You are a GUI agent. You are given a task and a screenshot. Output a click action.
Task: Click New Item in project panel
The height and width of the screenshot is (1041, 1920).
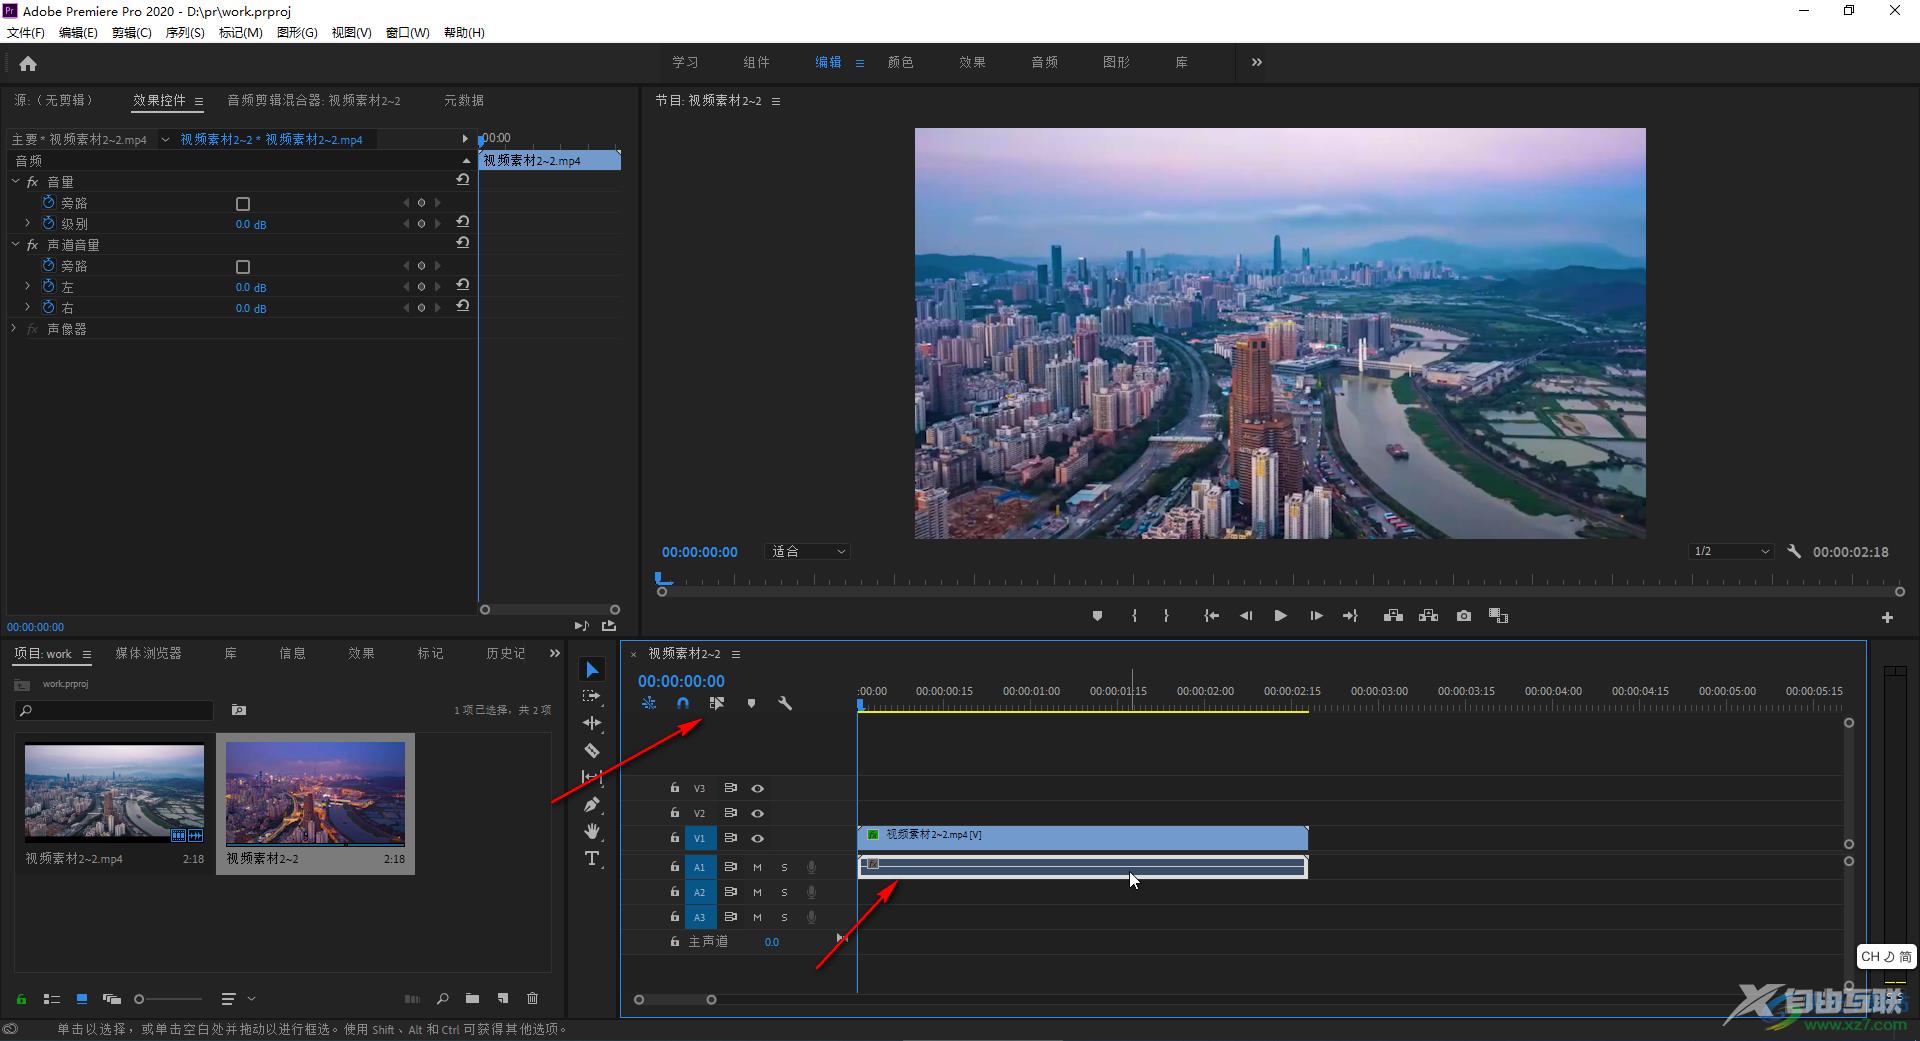(503, 998)
